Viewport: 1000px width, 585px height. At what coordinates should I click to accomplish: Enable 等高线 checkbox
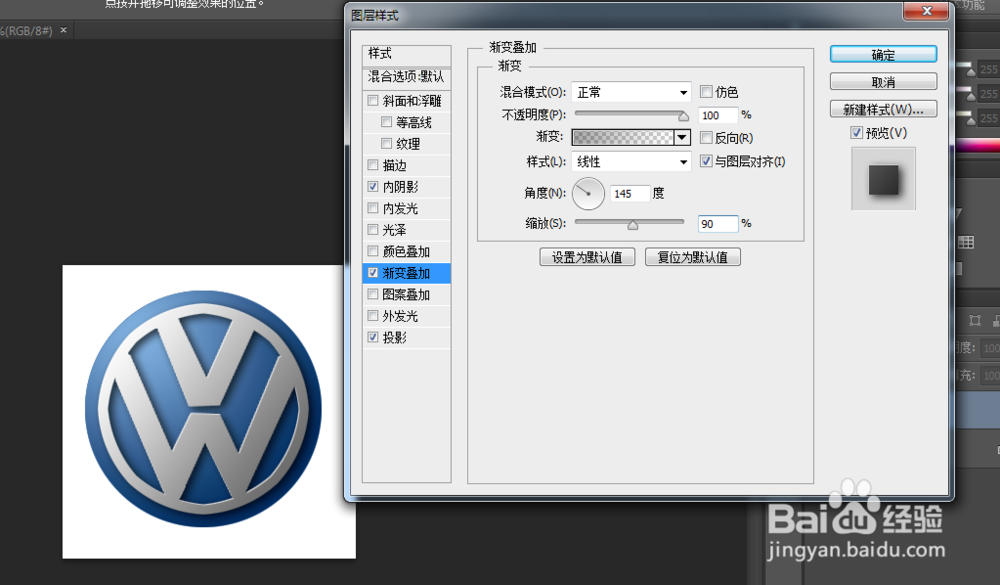tap(386, 122)
